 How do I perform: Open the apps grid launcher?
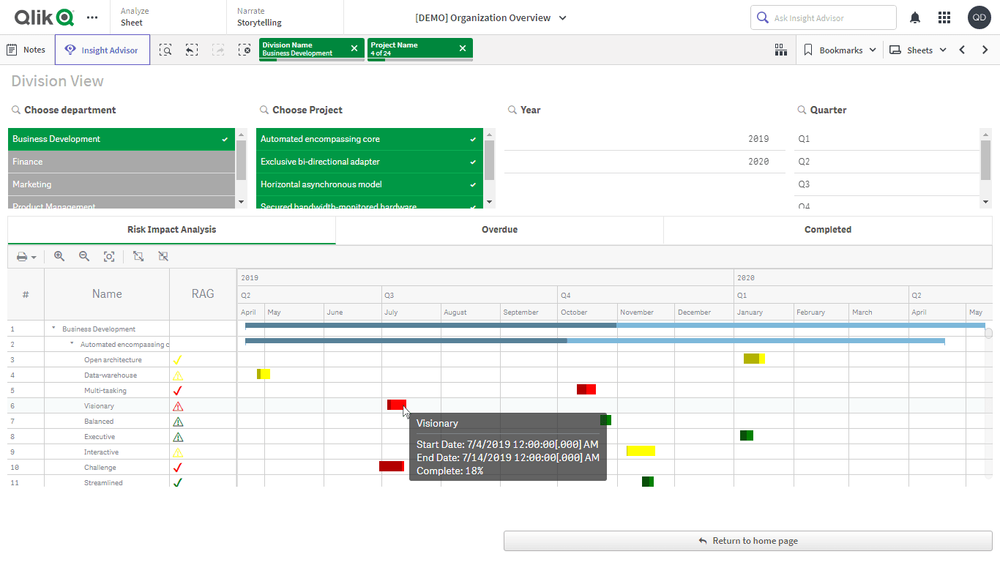[944, 18]
